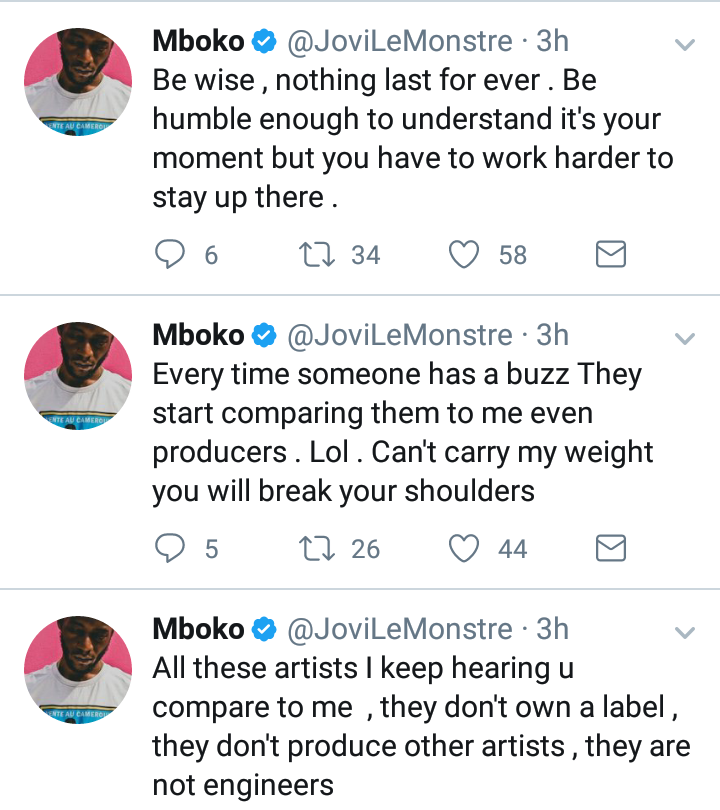
Task: Tap the avatar on the "All these artists" tweet
Action: coord(77,670)
